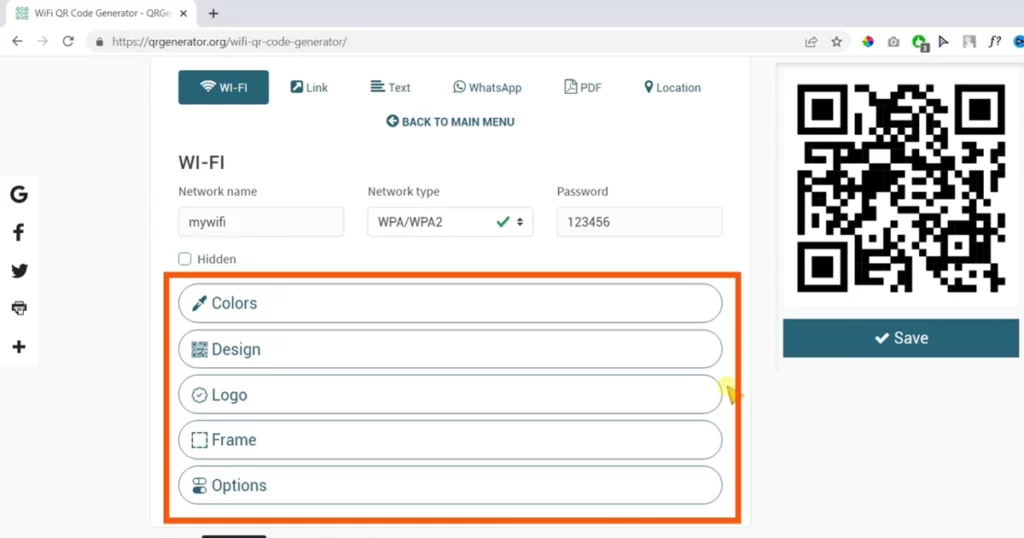Share on Facebook sidebar icon
The image size is (1024, 538).
click(19, 232)
